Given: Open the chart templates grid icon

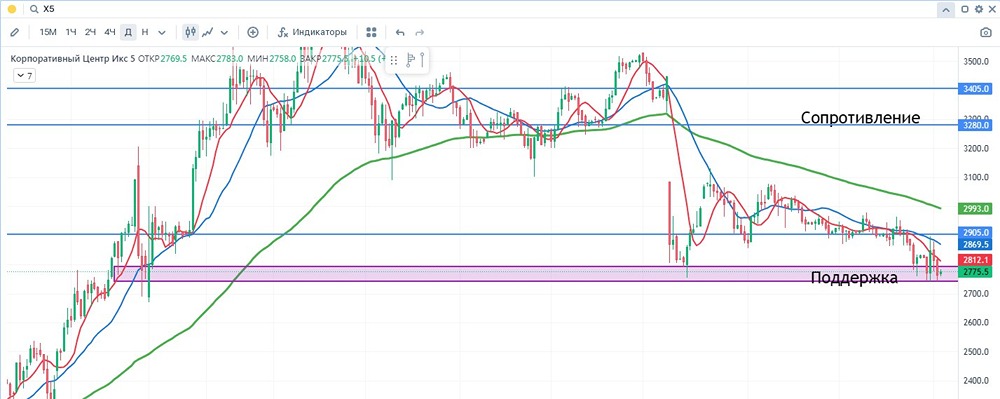Looking at the screenshot, I should click(372, 32).
